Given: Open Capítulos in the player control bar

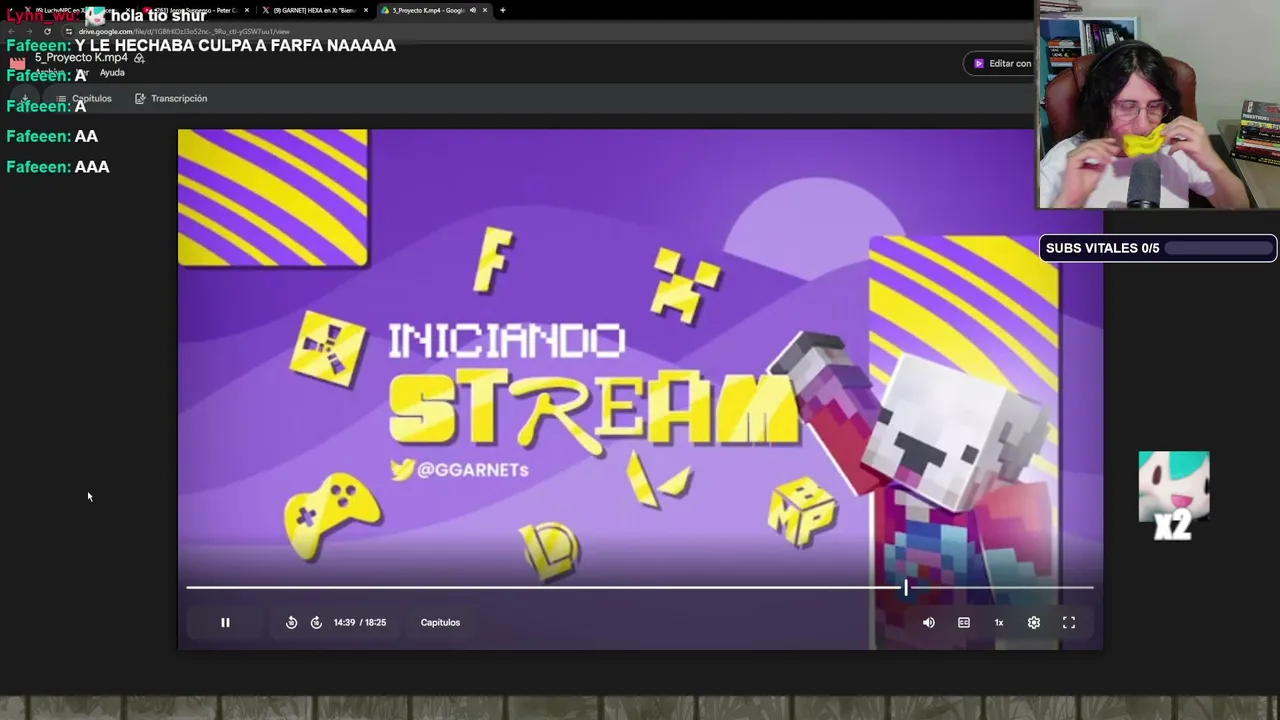Looking at the screenshot, I should coord(440,622).
